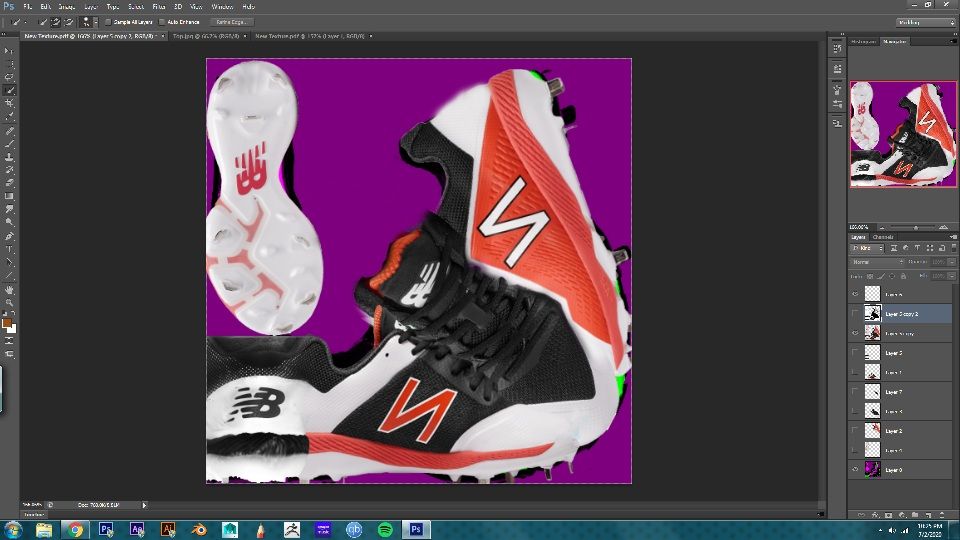
Task: Click the Change Screen Mode icon
Action: tap(9, 354)
